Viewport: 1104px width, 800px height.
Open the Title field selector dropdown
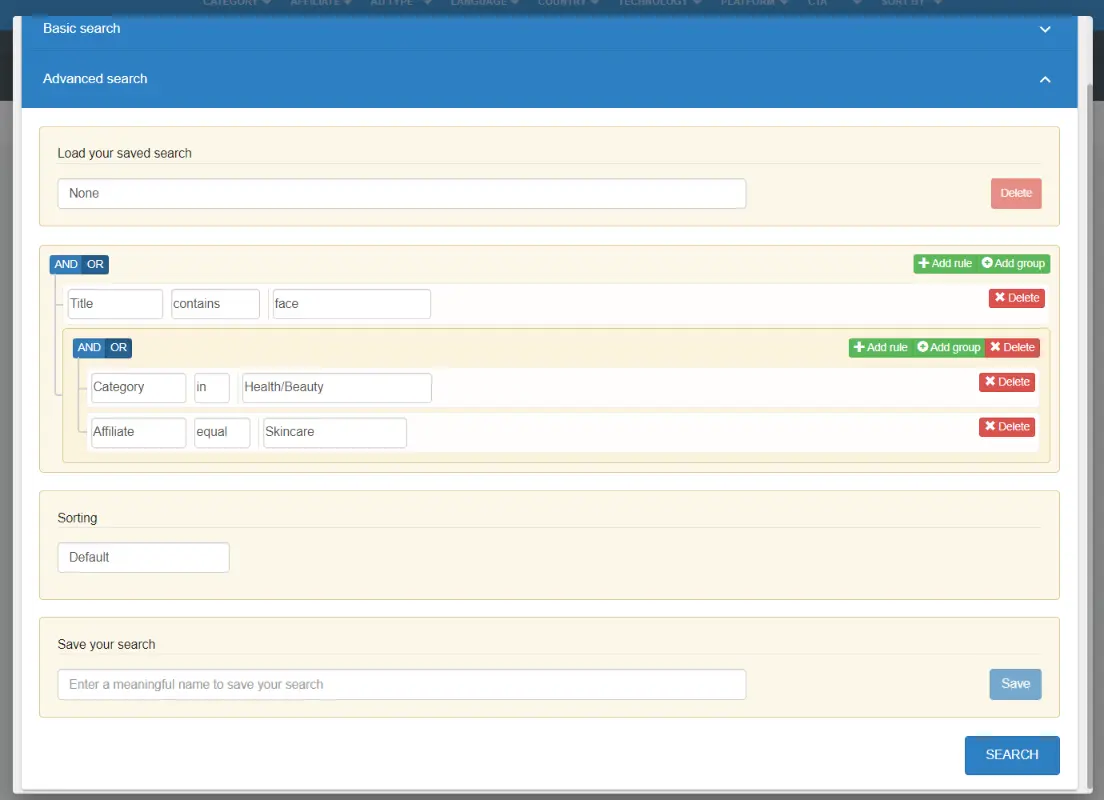tap(115, 304)
